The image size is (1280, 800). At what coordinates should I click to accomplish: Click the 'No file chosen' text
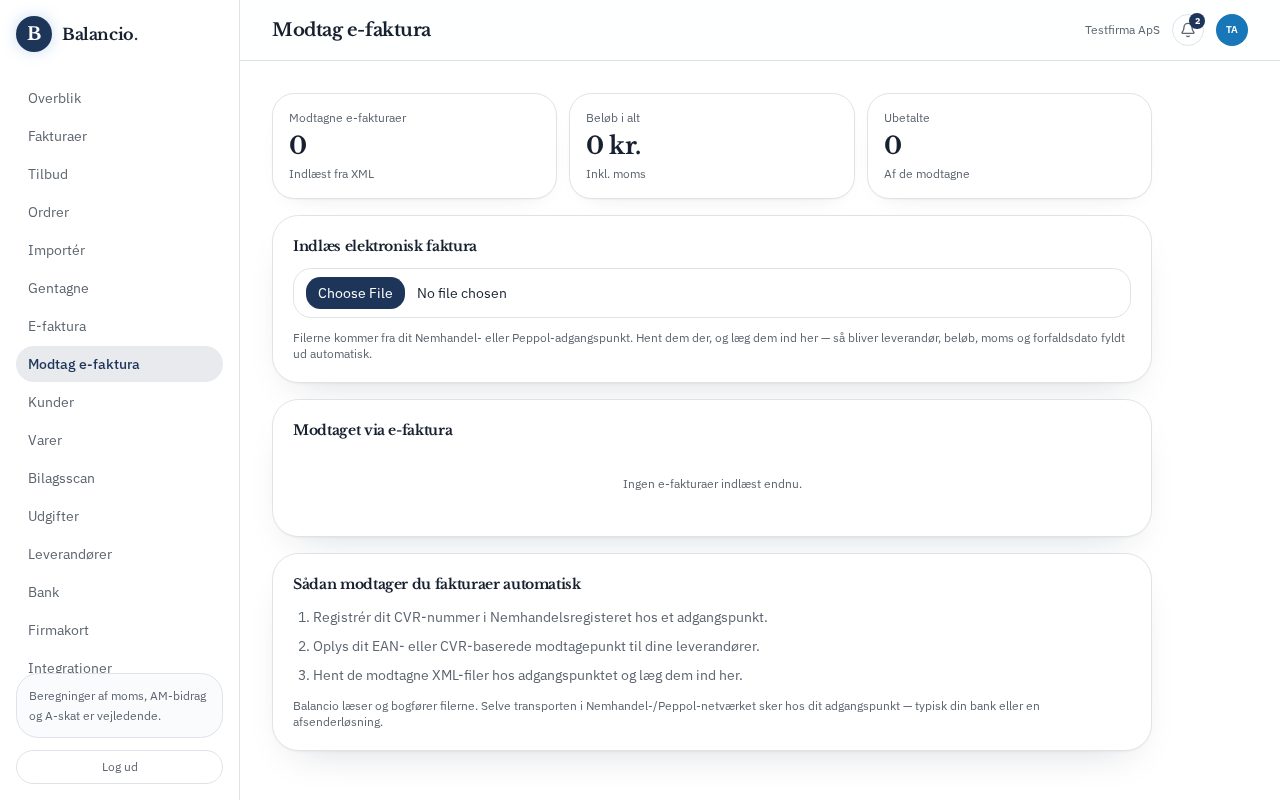pyautogui.click(x=462, y=293)
